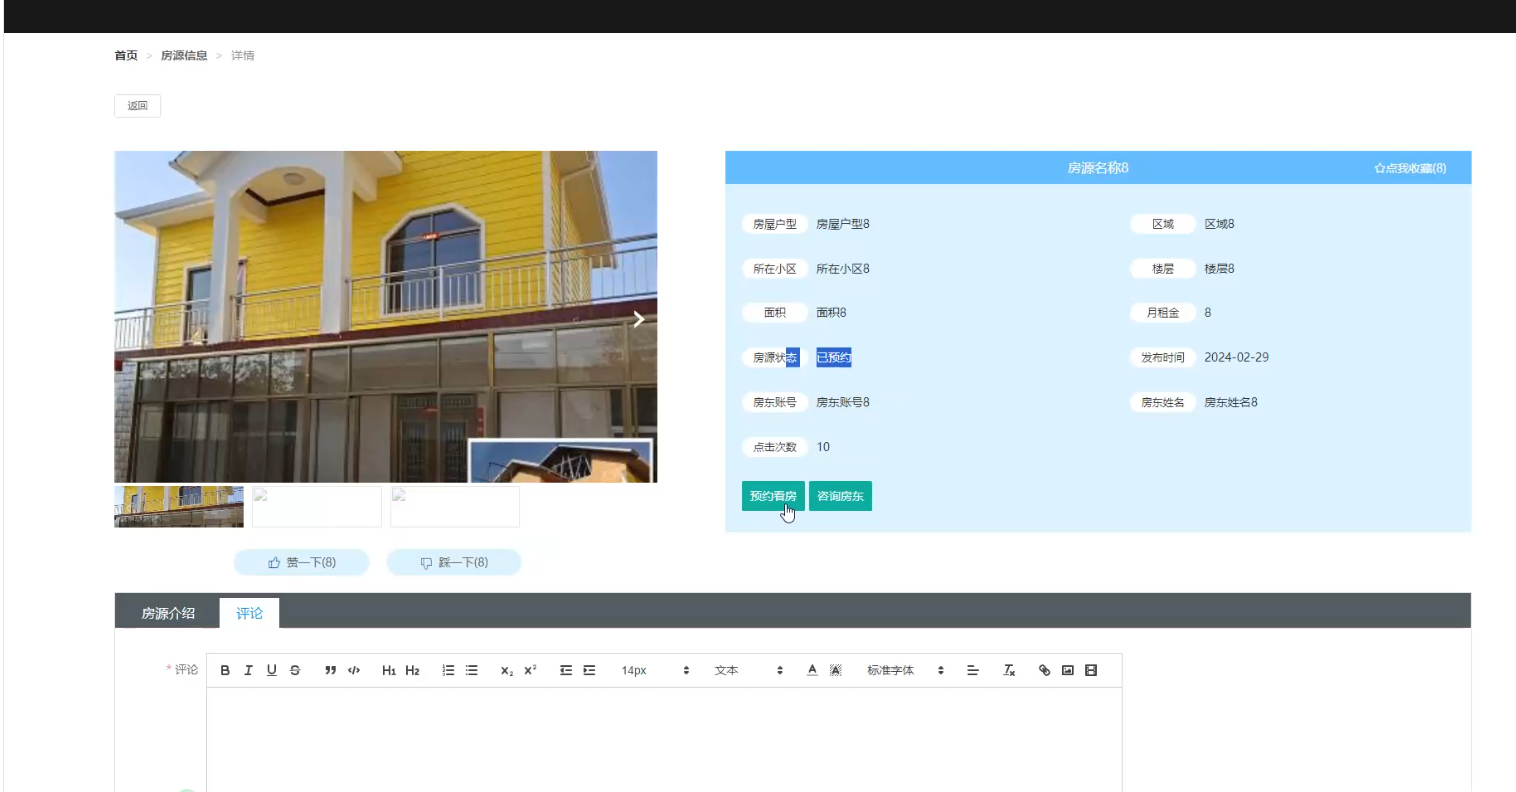Apply bold formatting in the comment editor

coord(225,670)
